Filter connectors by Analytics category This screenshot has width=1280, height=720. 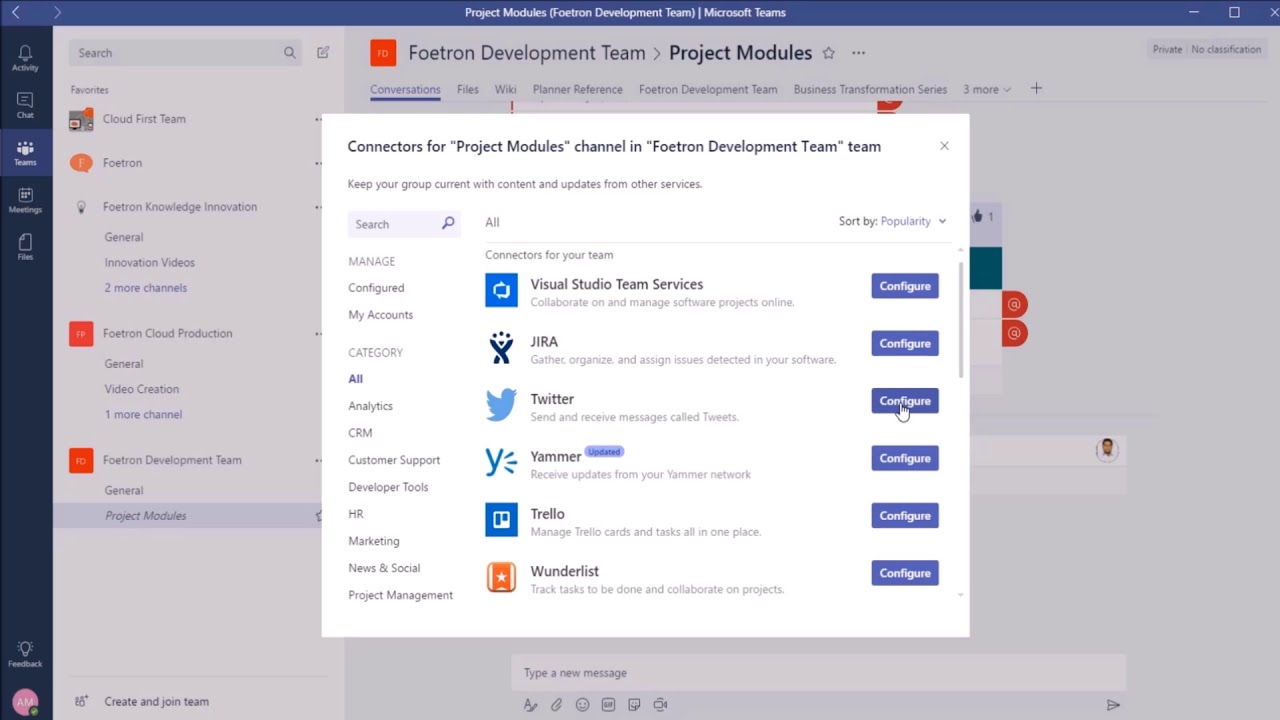pos(370,406)
